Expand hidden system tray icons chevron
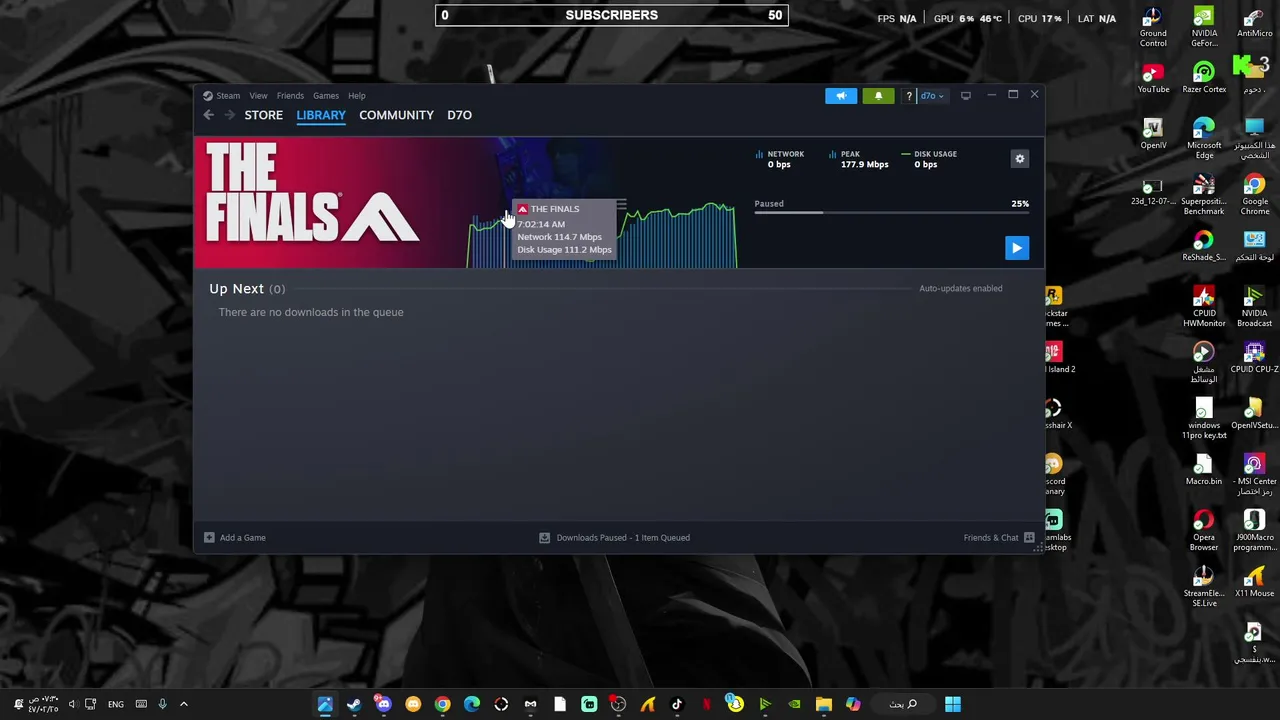Viewport: 1280px width, 720px height. (184, 704)
